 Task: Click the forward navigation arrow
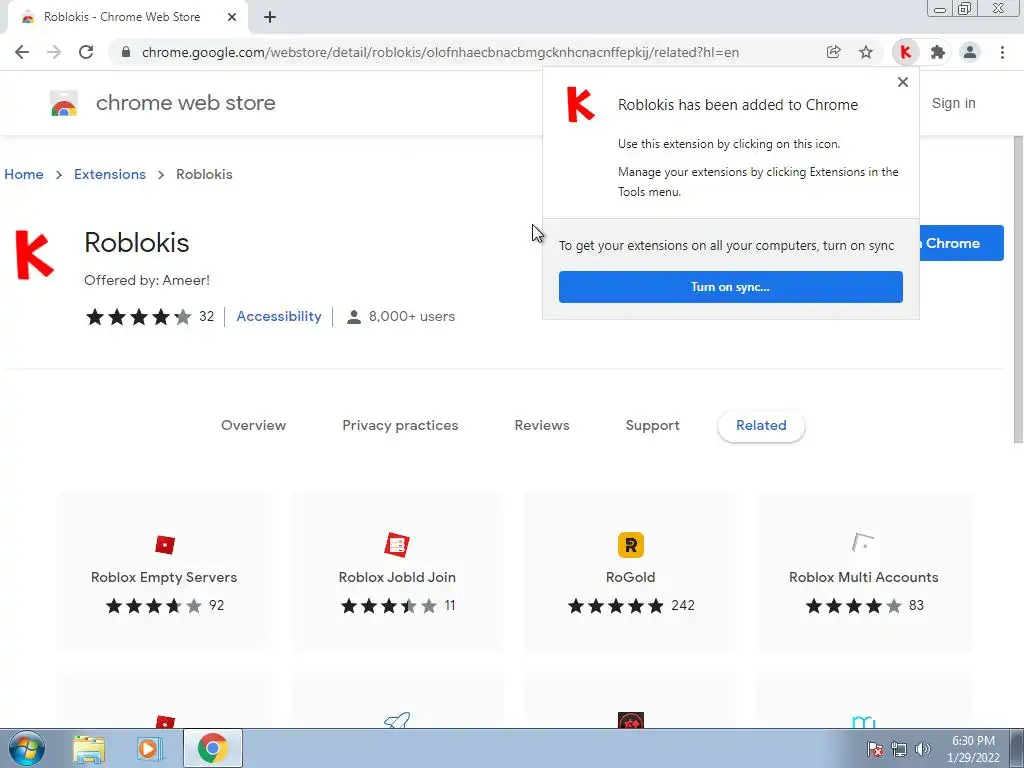click(54, 52)
